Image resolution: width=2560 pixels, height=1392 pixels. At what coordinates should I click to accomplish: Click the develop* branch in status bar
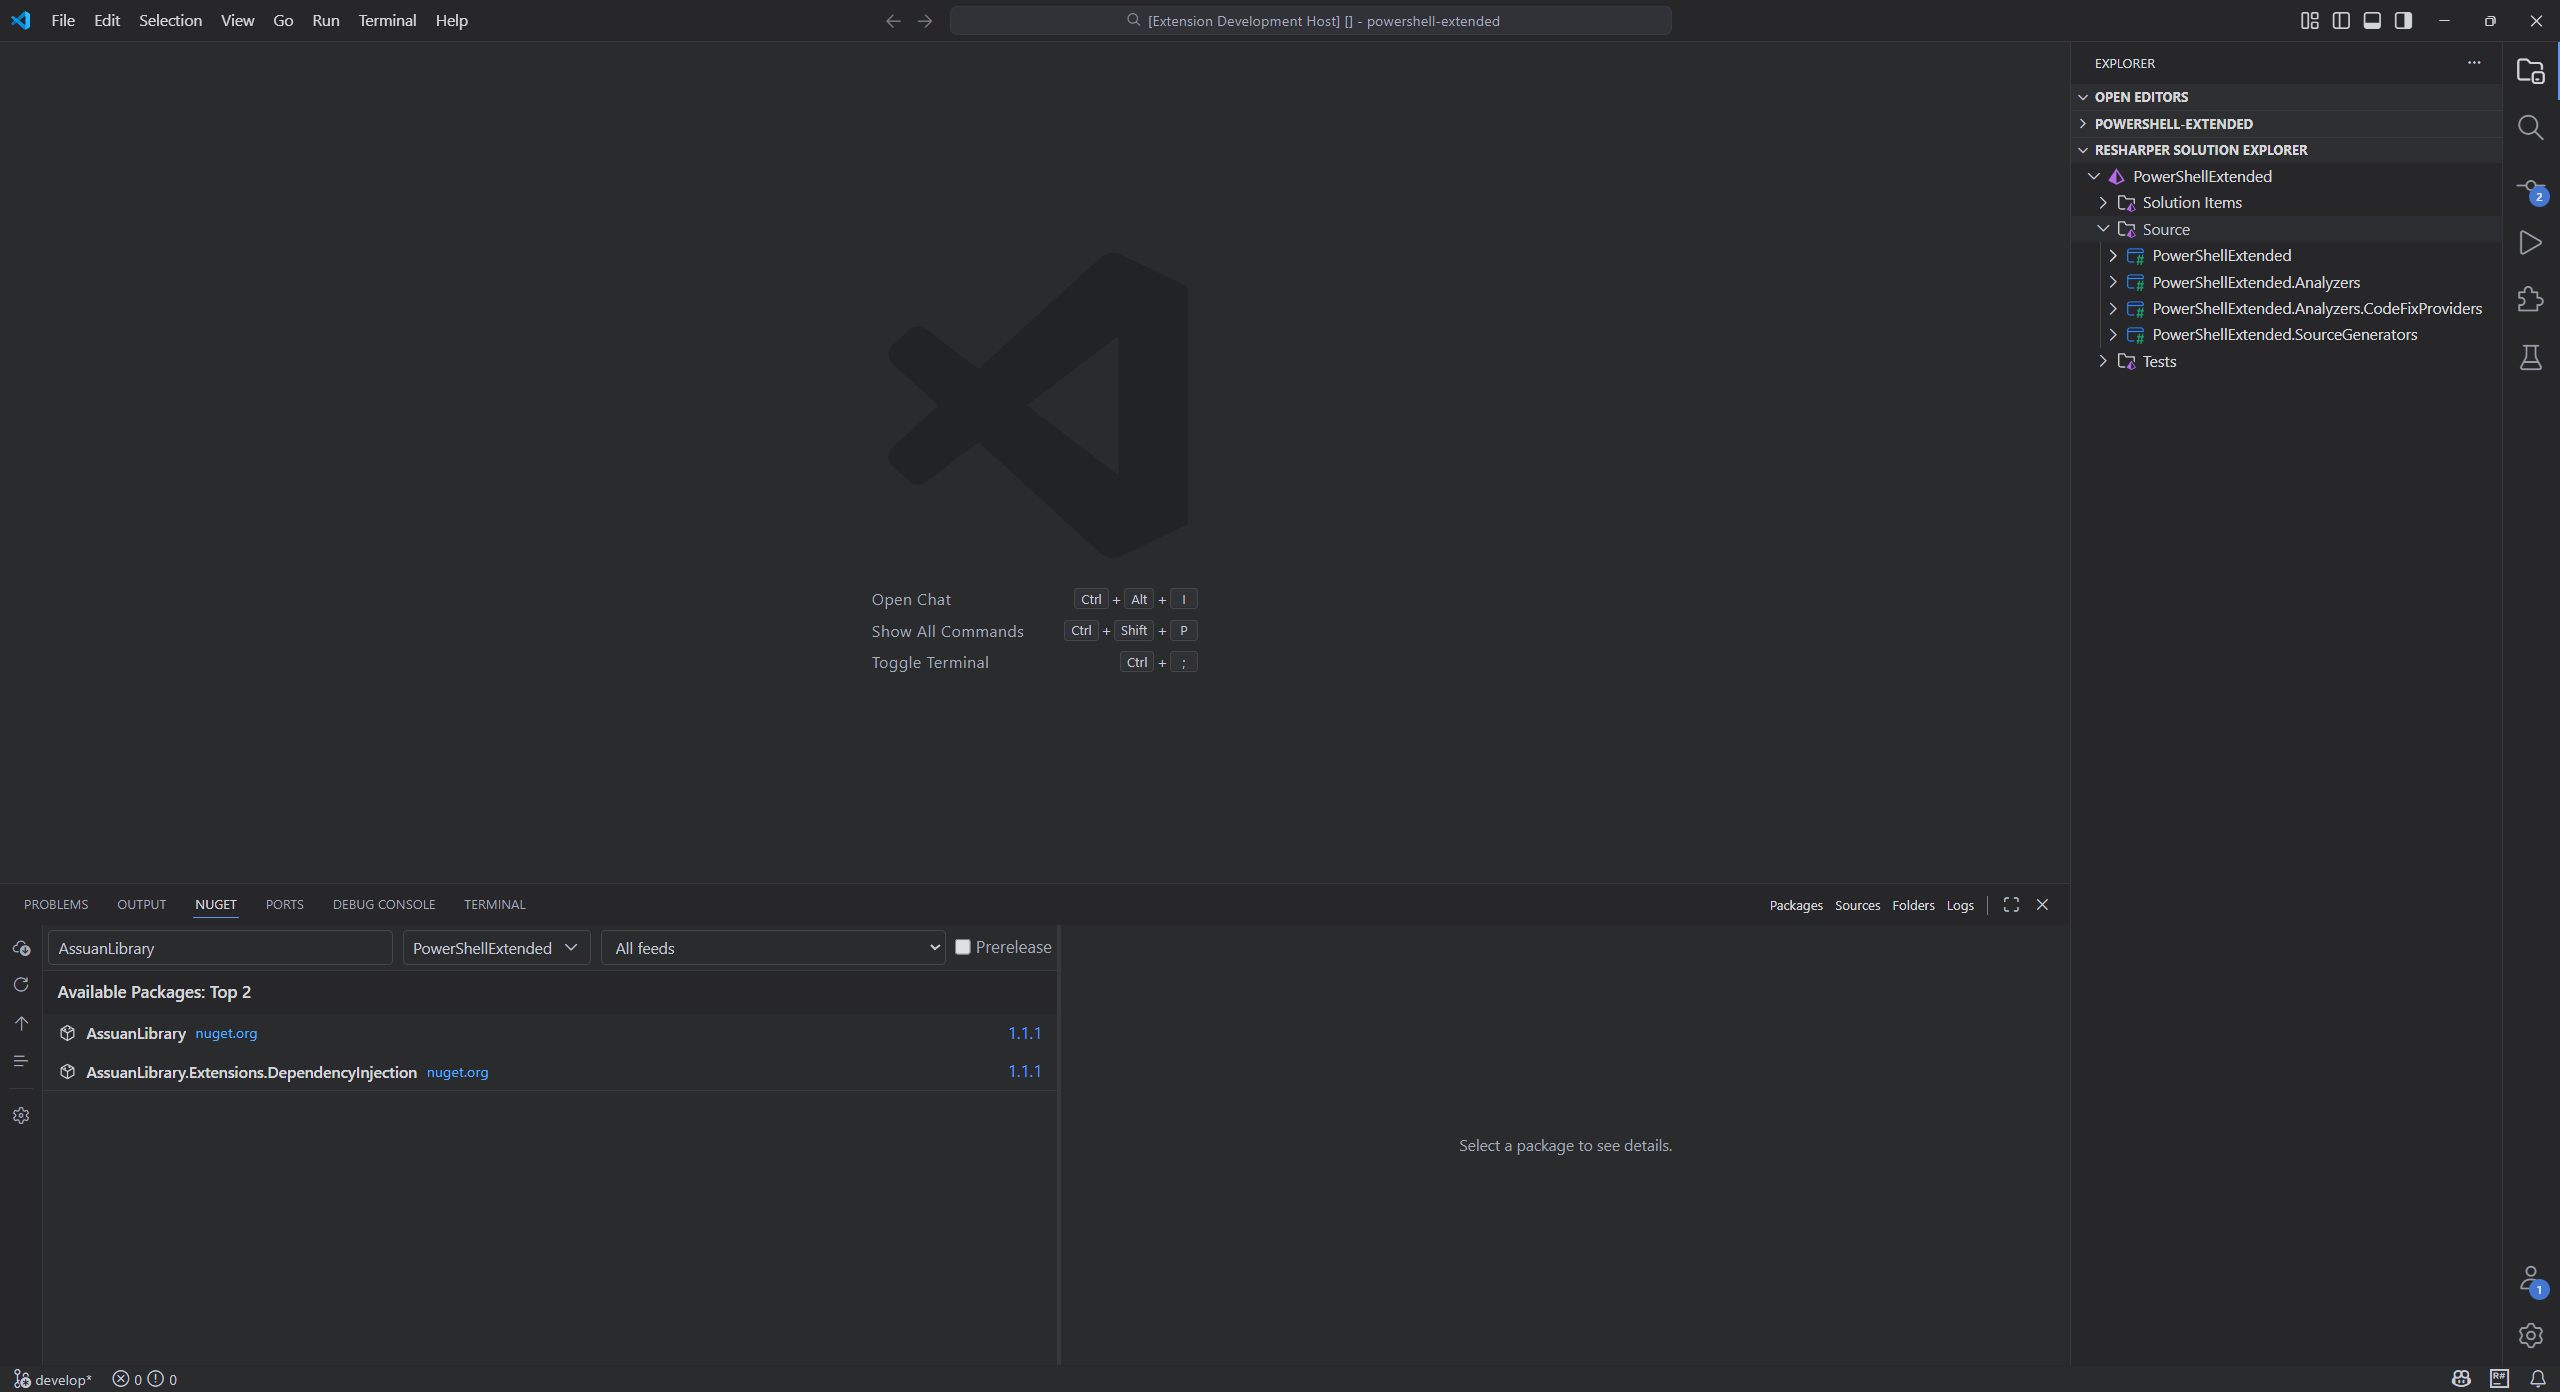point(53,1380)
